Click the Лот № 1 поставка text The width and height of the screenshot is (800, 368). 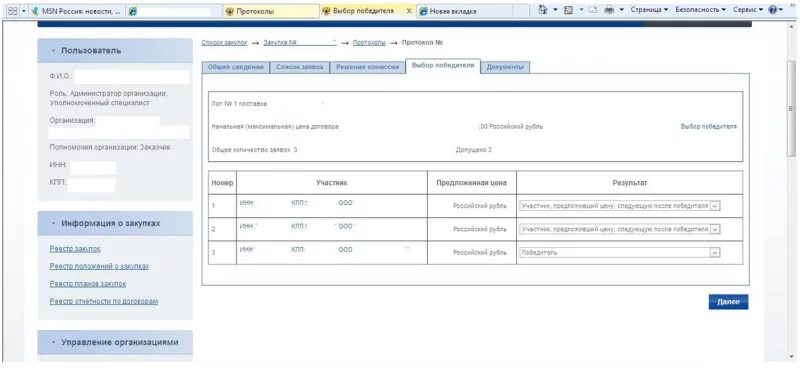point(239,104)
